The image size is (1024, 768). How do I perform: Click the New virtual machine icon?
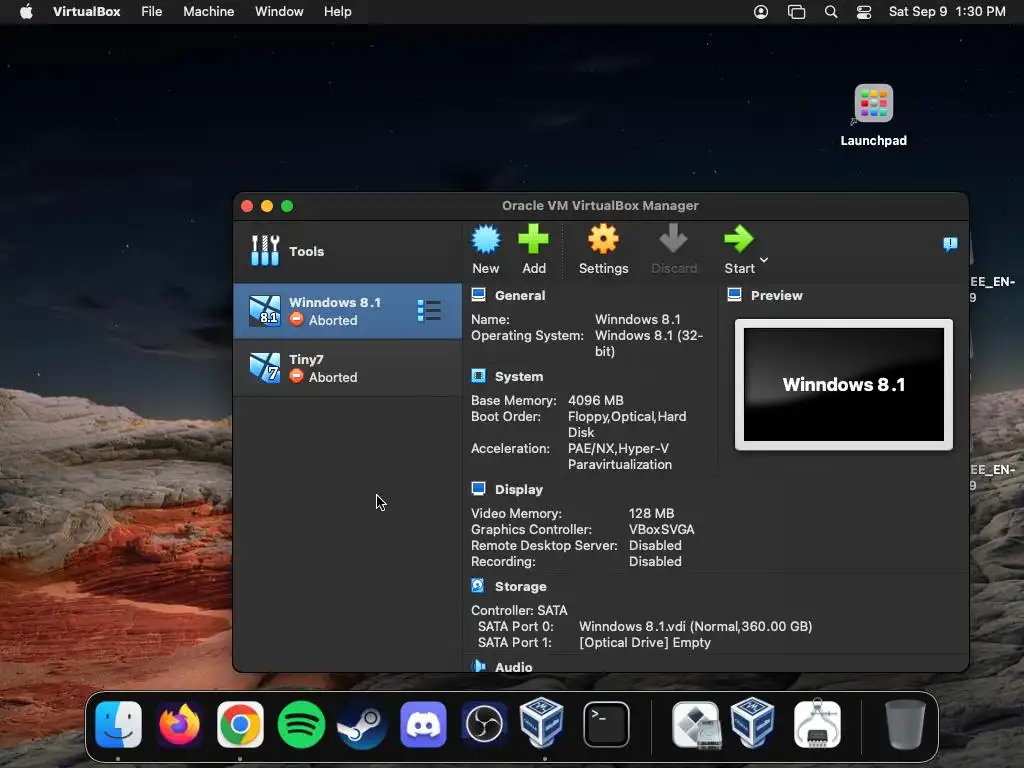tap(486, 240)
